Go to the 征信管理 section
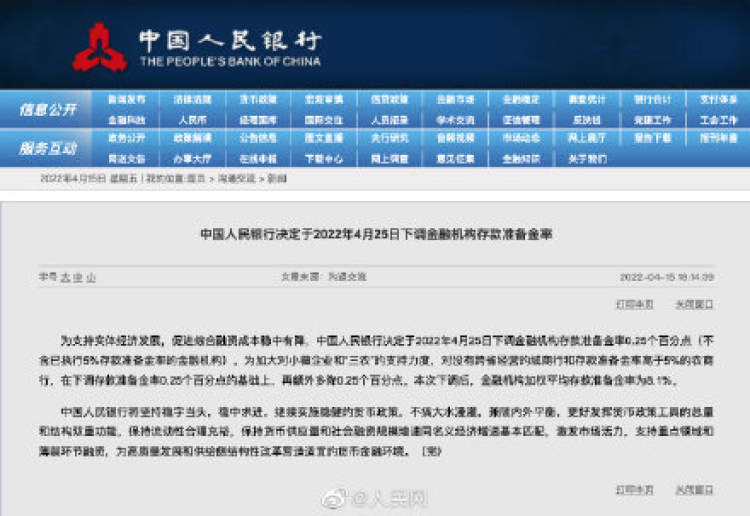The height and width of the screenshot is (516, 750). pos(521,120)
